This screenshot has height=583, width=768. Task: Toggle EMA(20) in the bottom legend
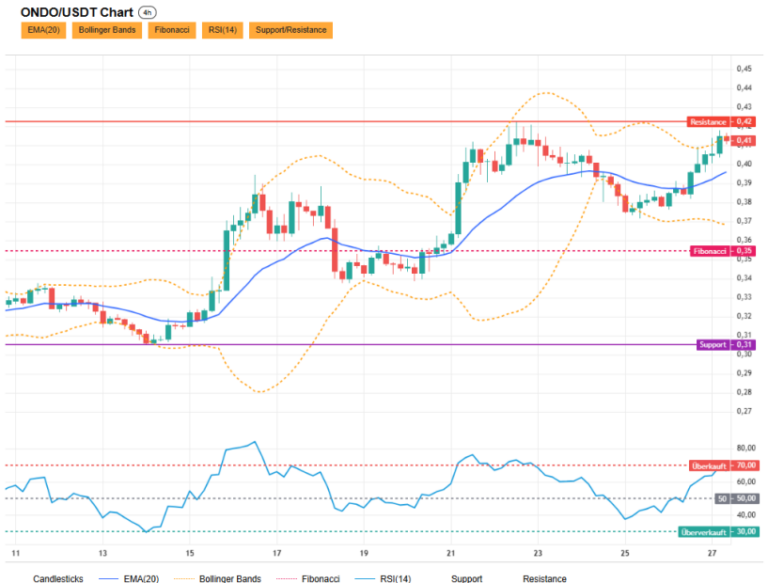point(129,579)
